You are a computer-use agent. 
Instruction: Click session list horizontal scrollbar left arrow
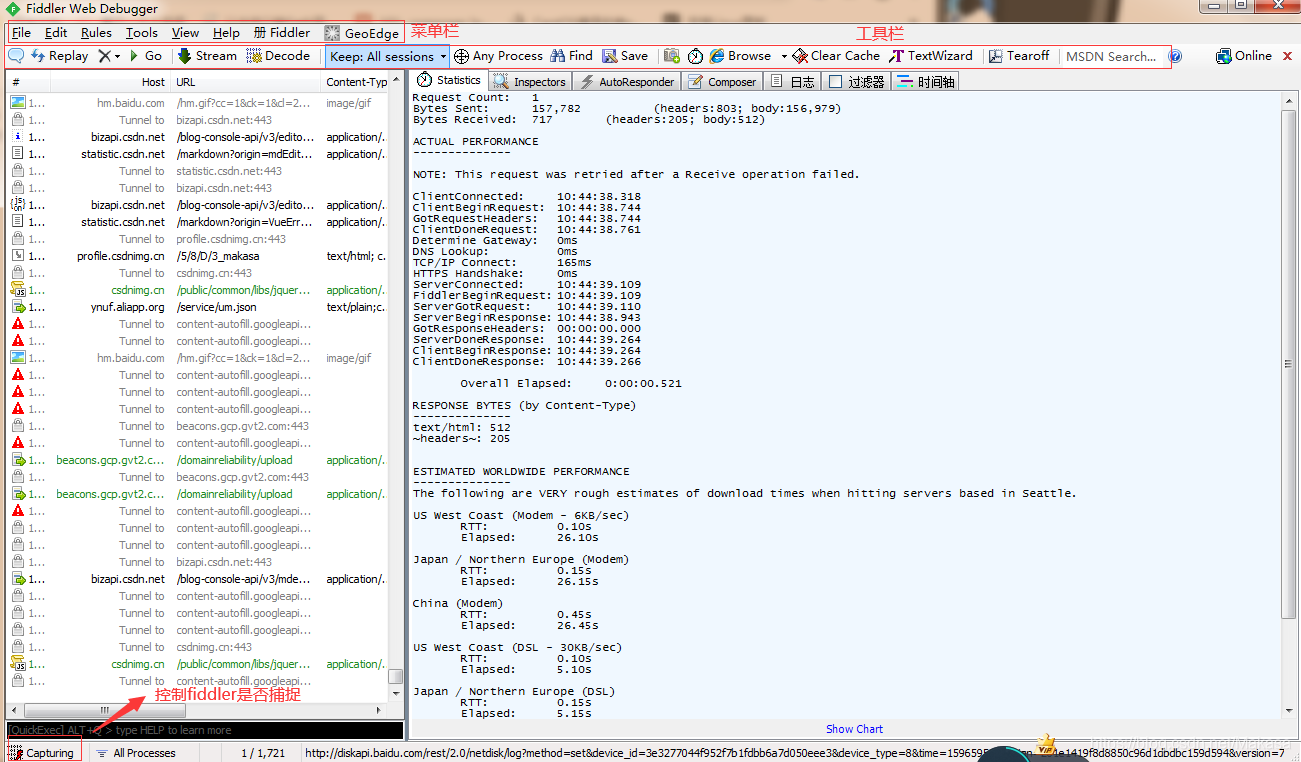click(15, 709)
